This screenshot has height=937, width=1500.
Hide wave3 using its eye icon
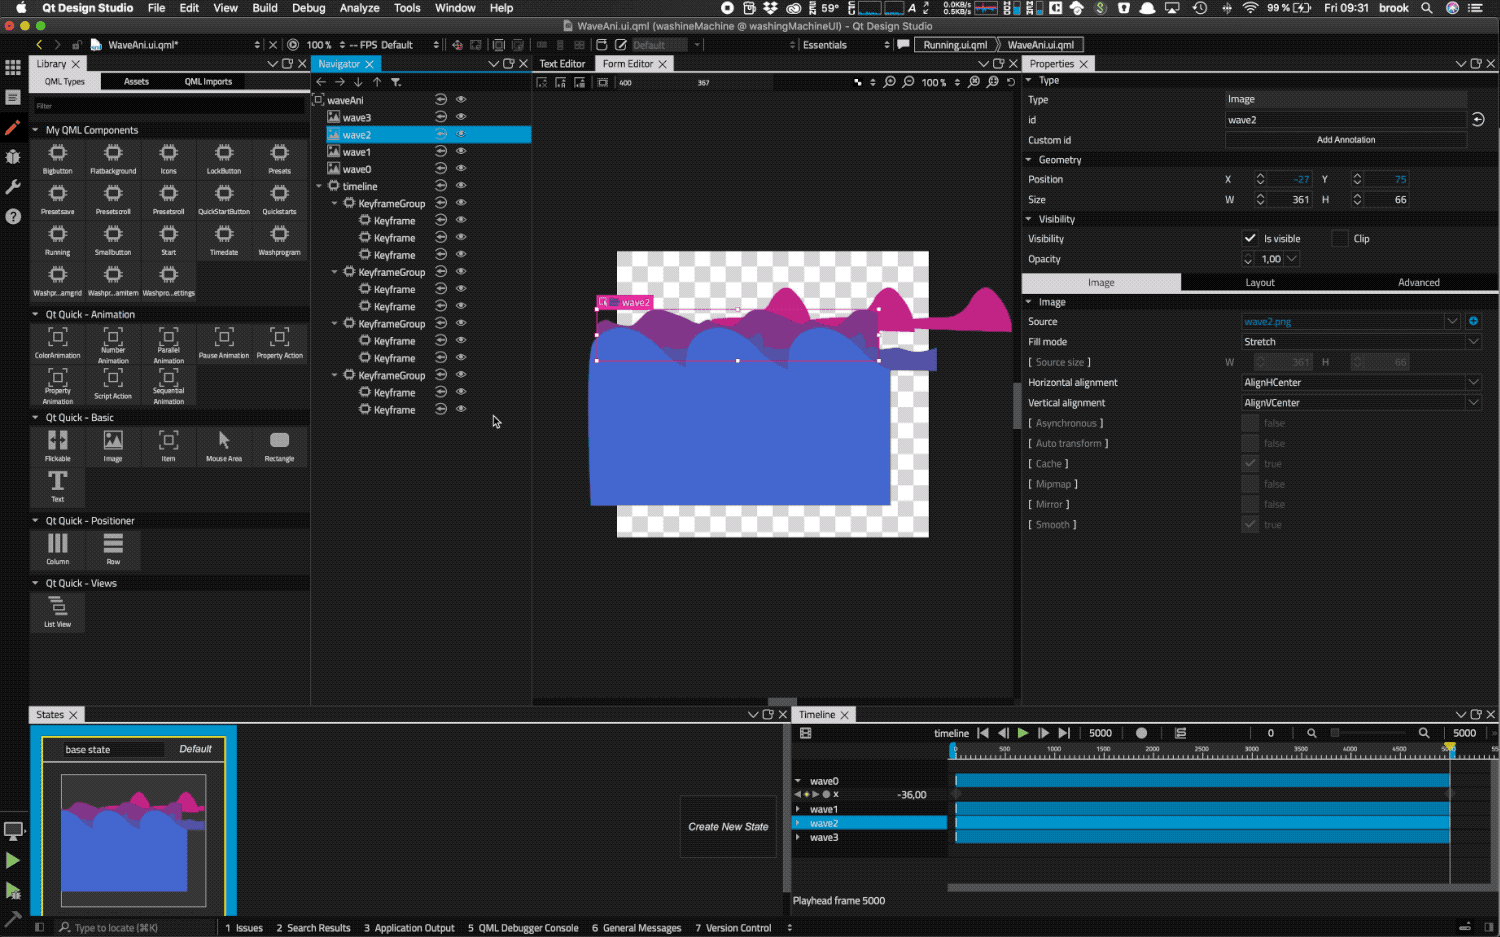(x=461, y=117)
